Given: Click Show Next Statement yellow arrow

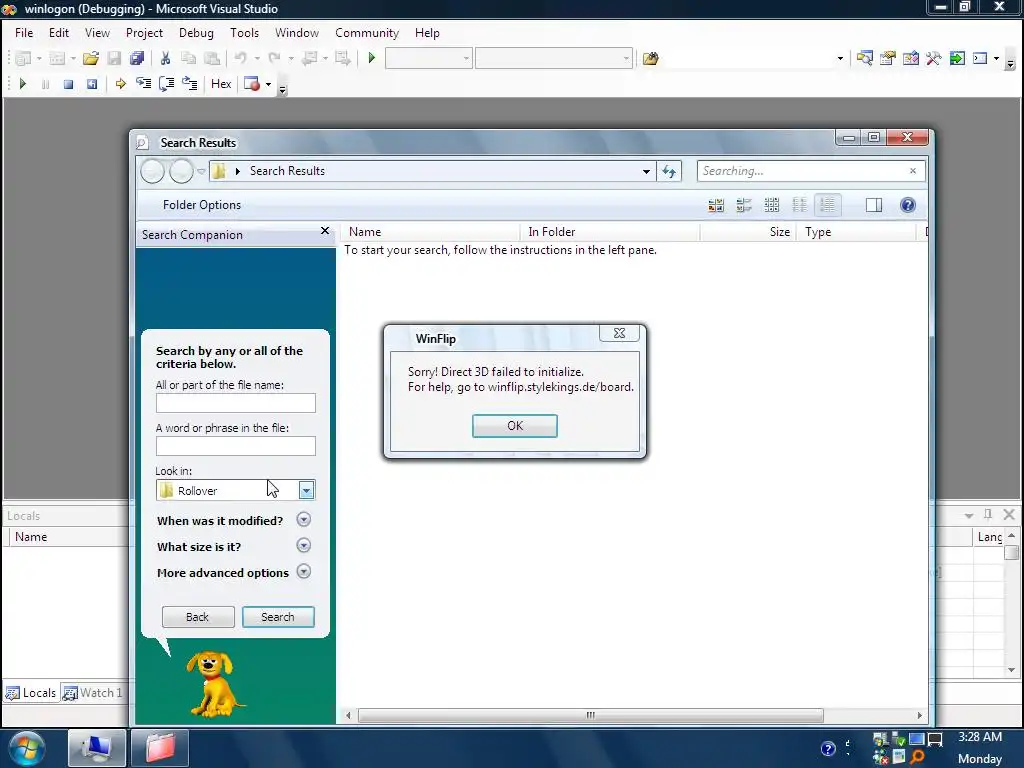Looking at the screenshot, I should click(120, 84).
